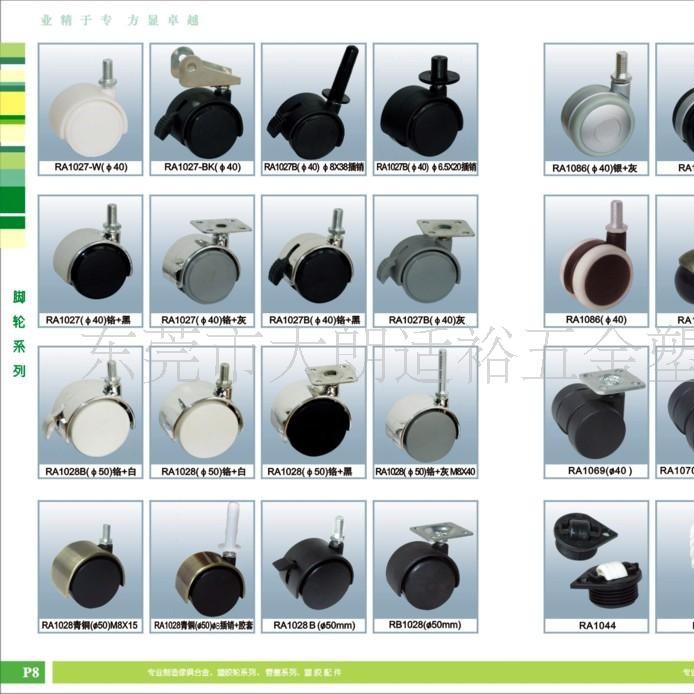Click caption 'RA1027(φ40)铬+灰'
Image resolution: width=694 pixels, height=694 pixels.
(x=203, y=320)
